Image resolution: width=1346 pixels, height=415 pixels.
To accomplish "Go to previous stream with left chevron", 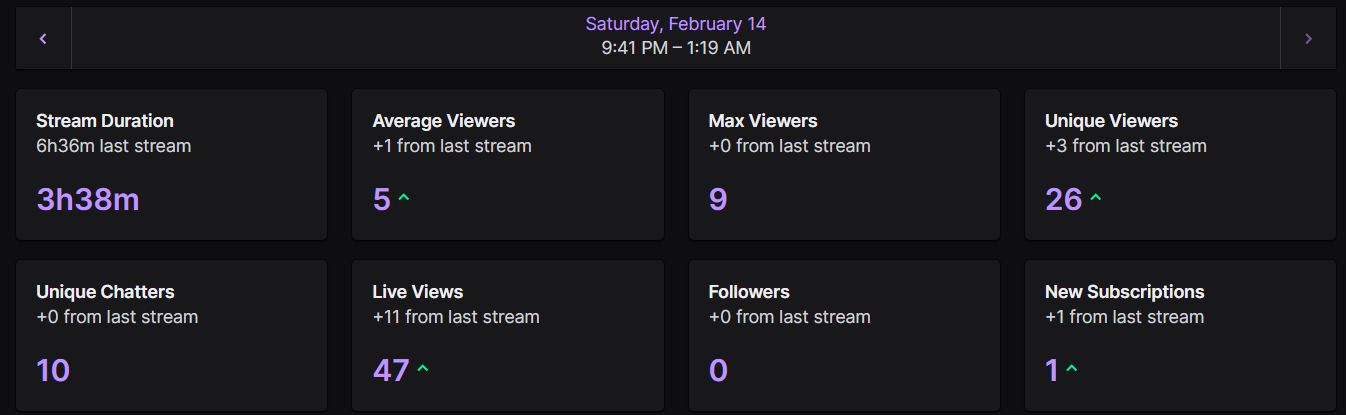I will (43, 39).
